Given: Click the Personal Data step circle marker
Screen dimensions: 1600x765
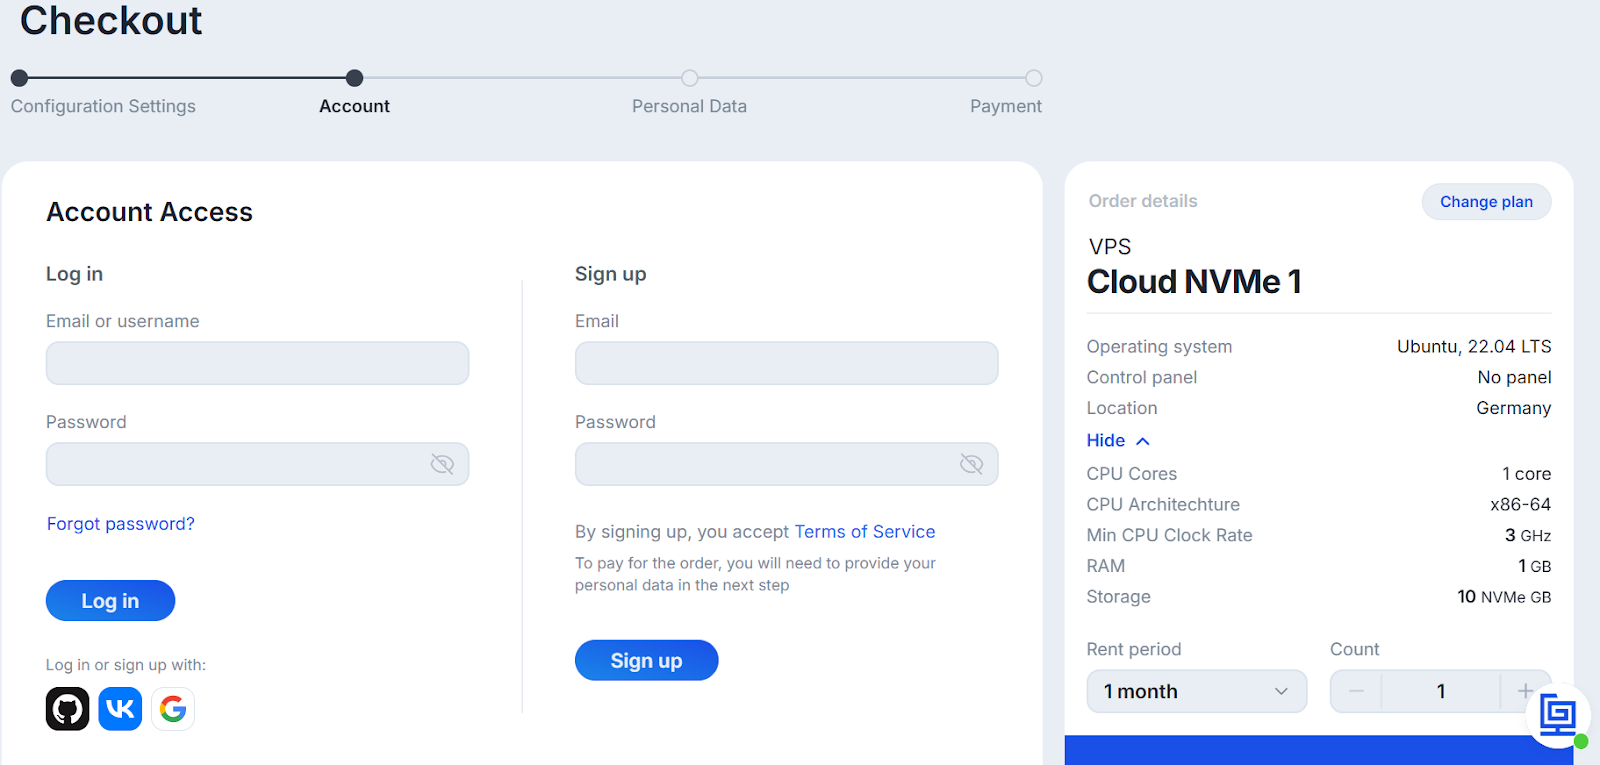Looking at the screenshot, I should (x=690, y=78).
